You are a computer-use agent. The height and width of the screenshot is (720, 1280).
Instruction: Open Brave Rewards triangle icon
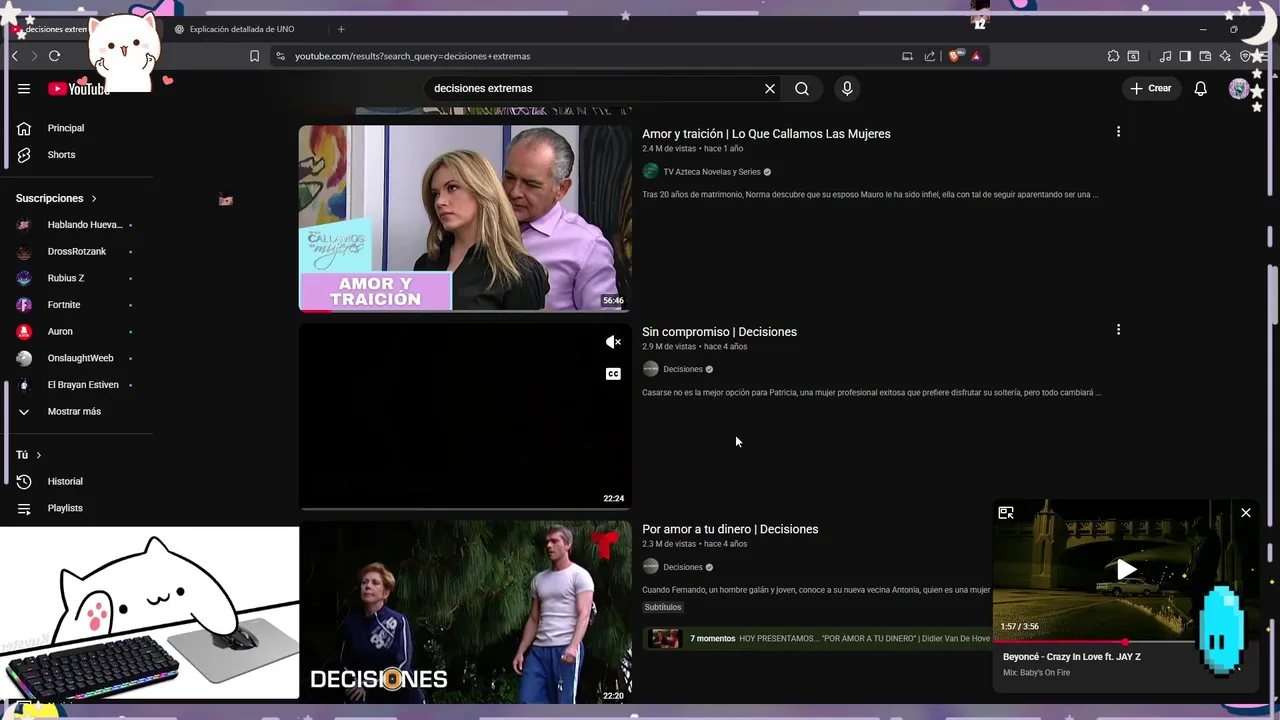[x=976, y=56]
